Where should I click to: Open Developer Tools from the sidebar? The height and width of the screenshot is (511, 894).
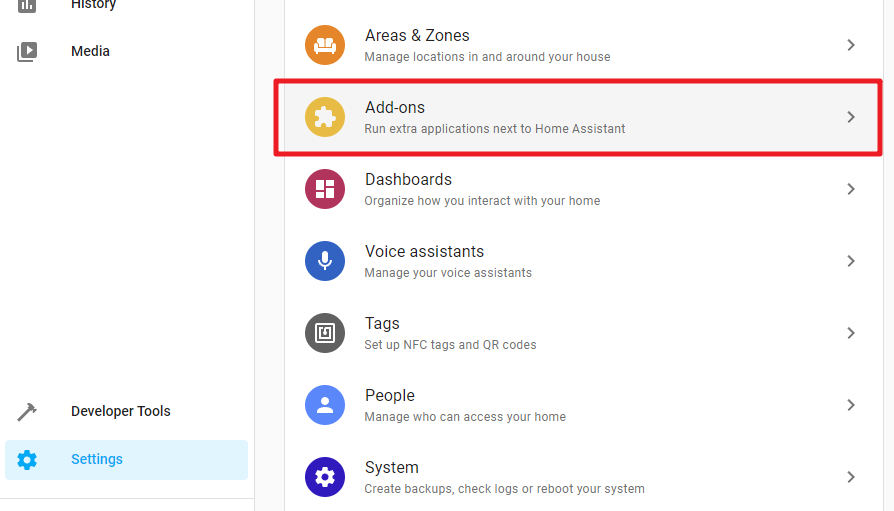[x=121, y=411]
